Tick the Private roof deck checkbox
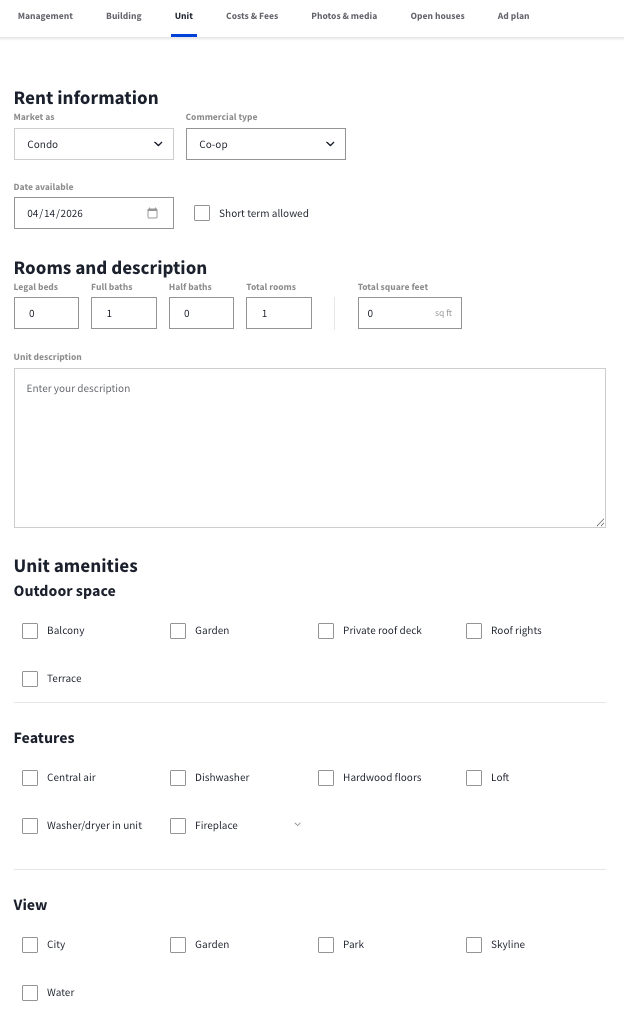Screen dimensions: 624x1028 (326, 631)
